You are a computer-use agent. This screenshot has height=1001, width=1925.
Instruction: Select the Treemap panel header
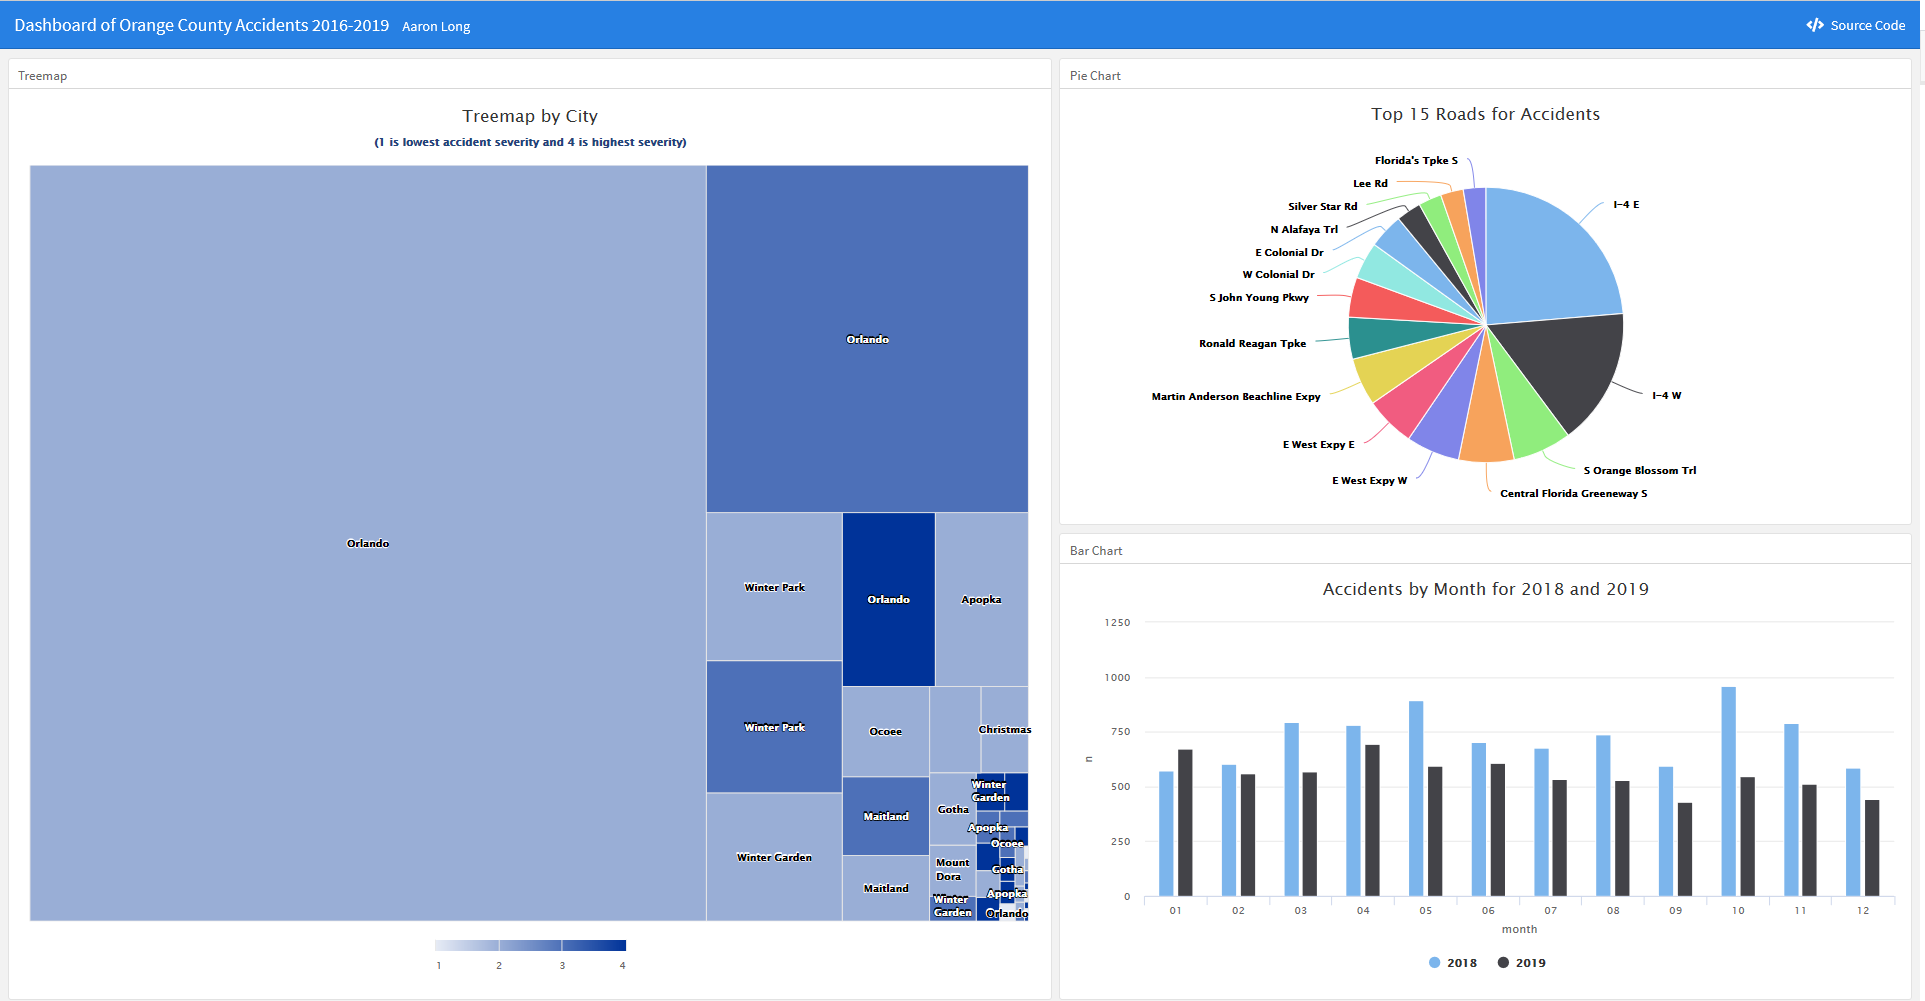[x=43, y=76]
